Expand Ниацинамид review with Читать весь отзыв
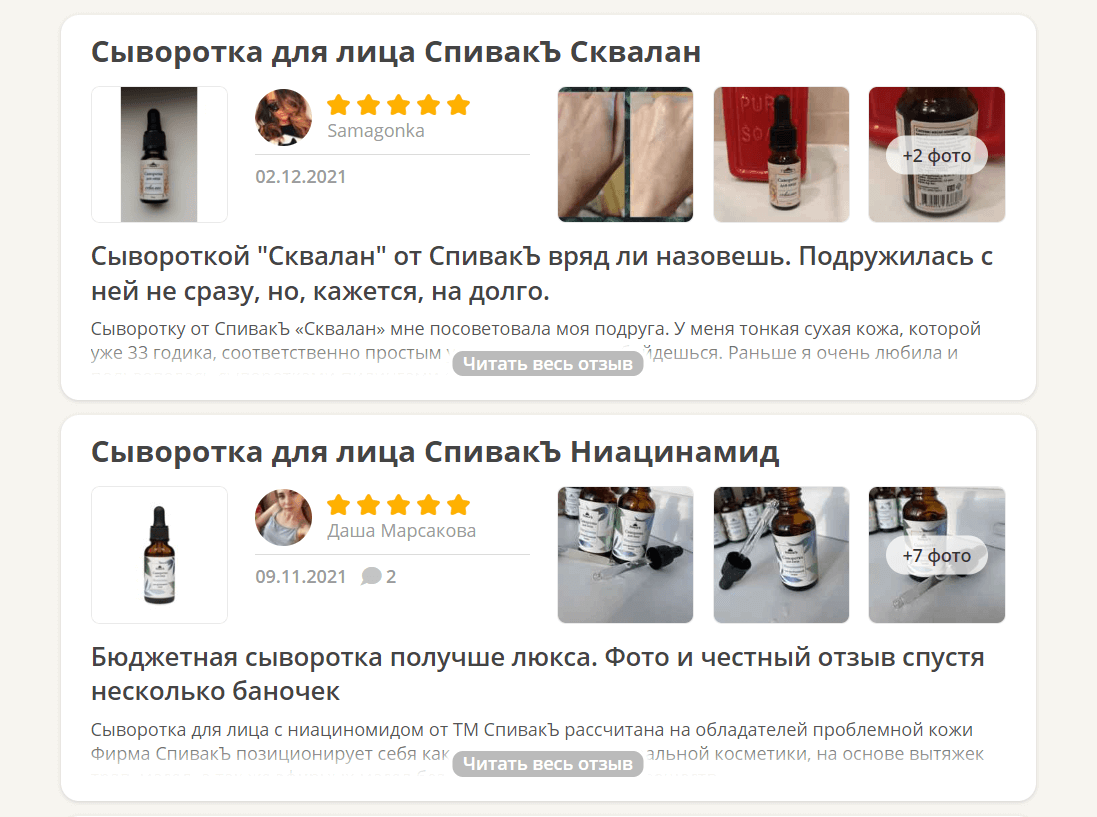1097x817 pixels. 548,764
